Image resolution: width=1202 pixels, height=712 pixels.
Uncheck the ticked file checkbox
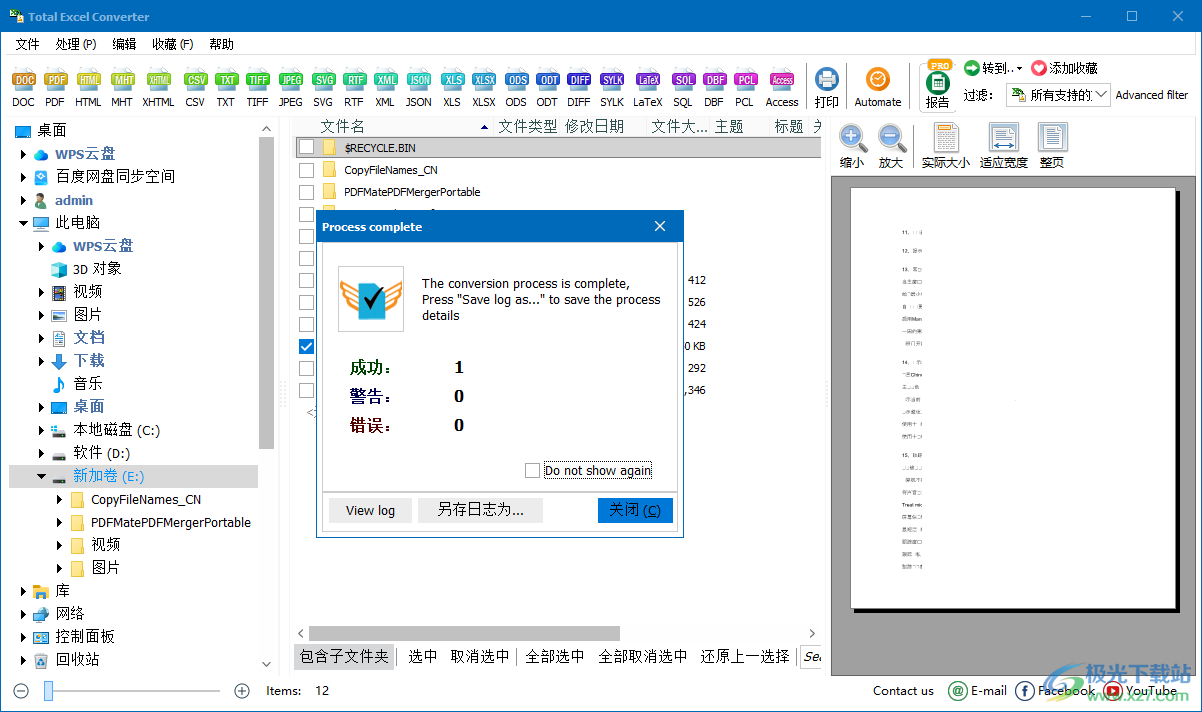306,347
